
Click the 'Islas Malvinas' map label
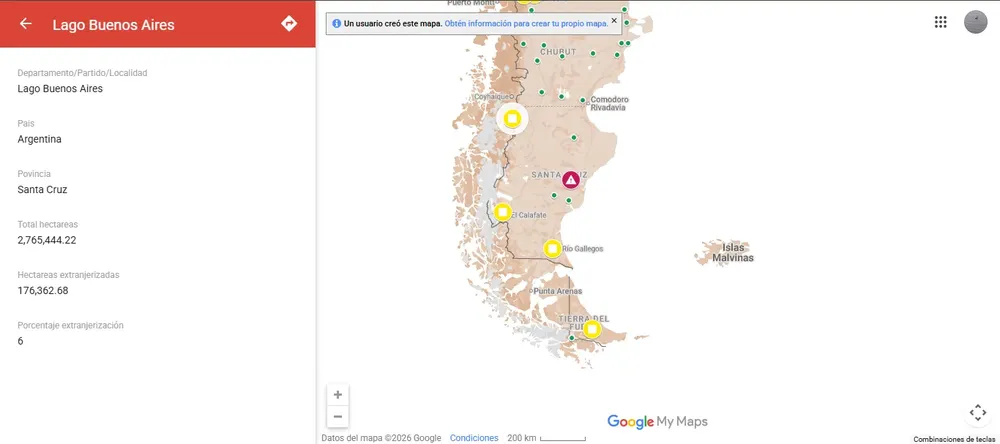tap(733, 253)
